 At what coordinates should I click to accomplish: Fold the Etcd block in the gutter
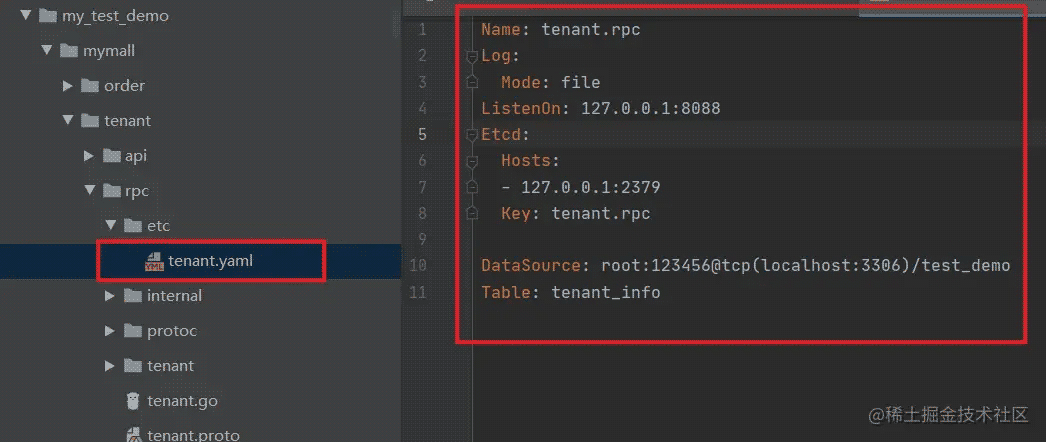coord(472,135)
